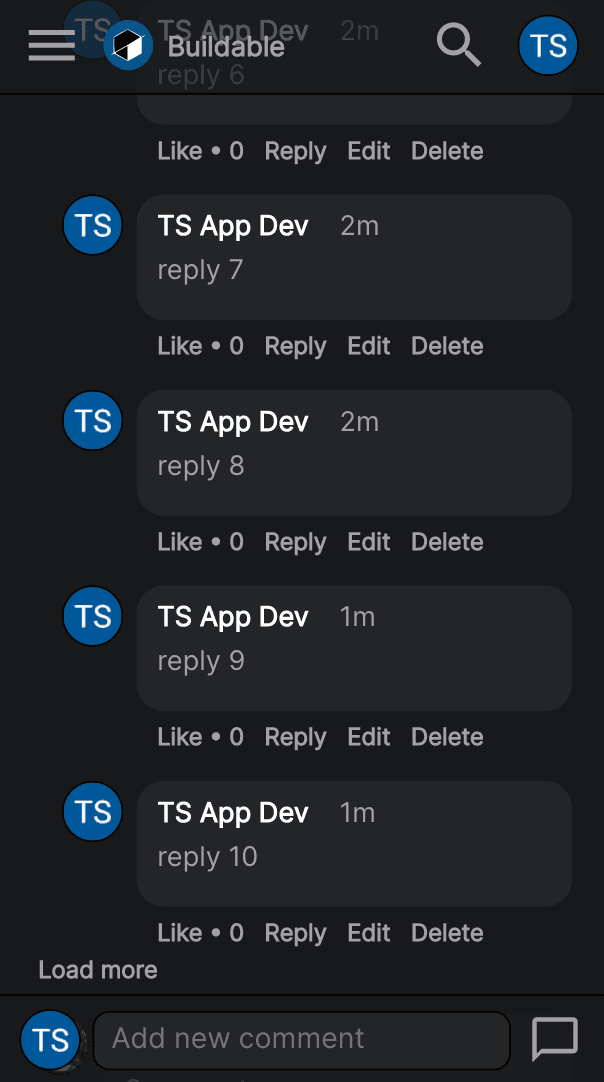Edit the reply 9 comment
The height and width of the screenshot is (1082, 604).
click(369, 737)
